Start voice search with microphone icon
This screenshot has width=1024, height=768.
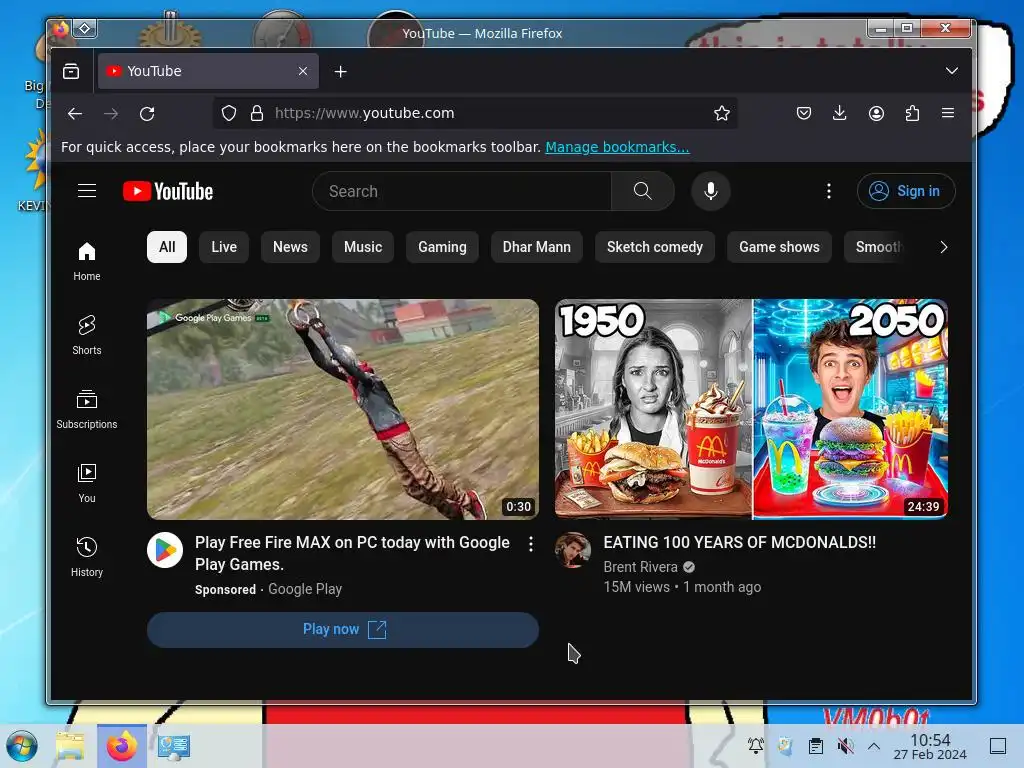pos(711,191)
